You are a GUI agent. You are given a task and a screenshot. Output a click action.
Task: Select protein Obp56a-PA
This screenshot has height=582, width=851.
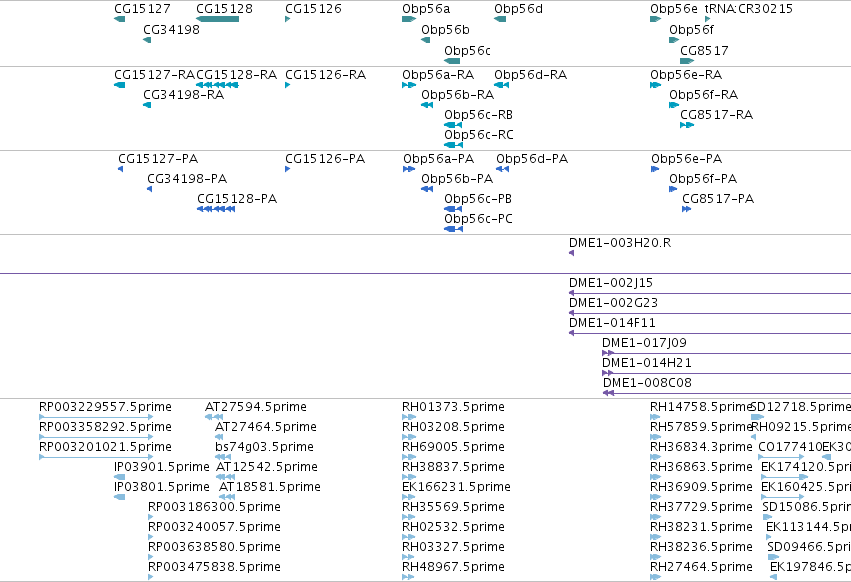point(439,159)
